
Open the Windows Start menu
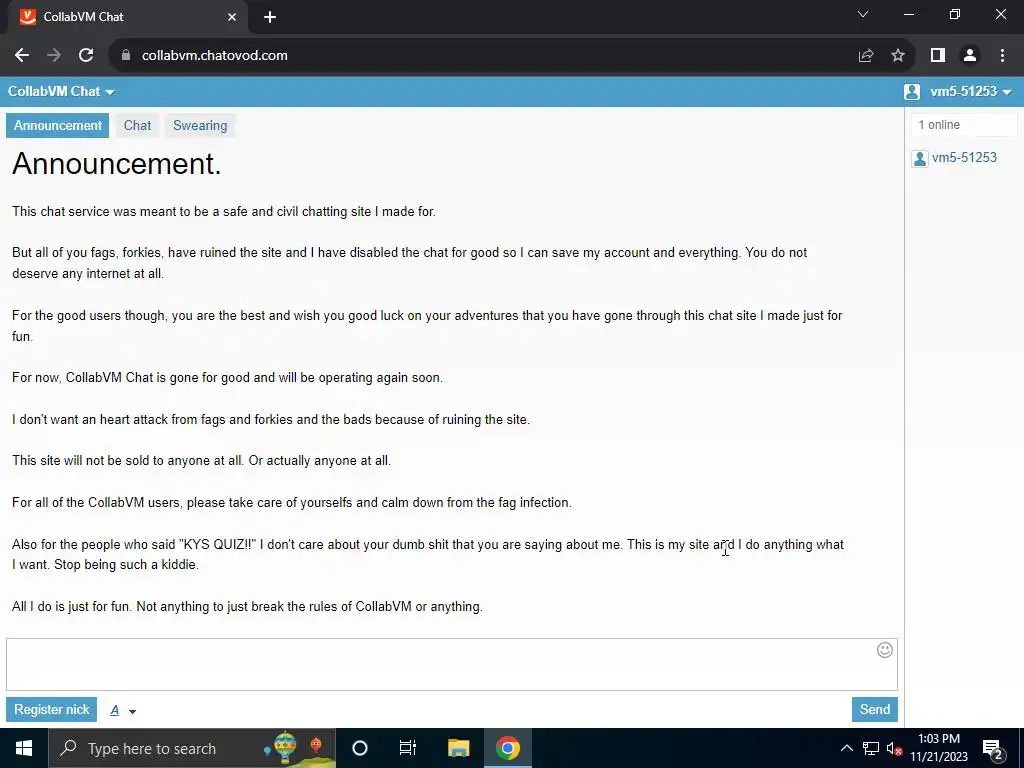[x=24, y=748]
